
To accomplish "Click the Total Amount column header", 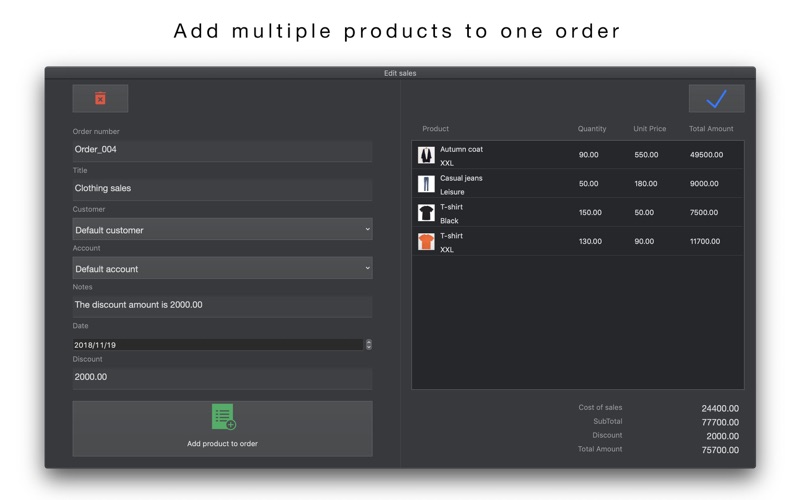I will click(711, 129).
